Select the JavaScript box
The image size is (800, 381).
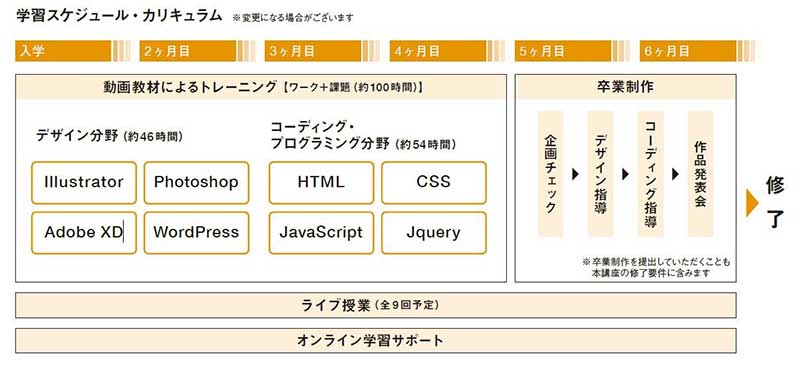[321, 233]
